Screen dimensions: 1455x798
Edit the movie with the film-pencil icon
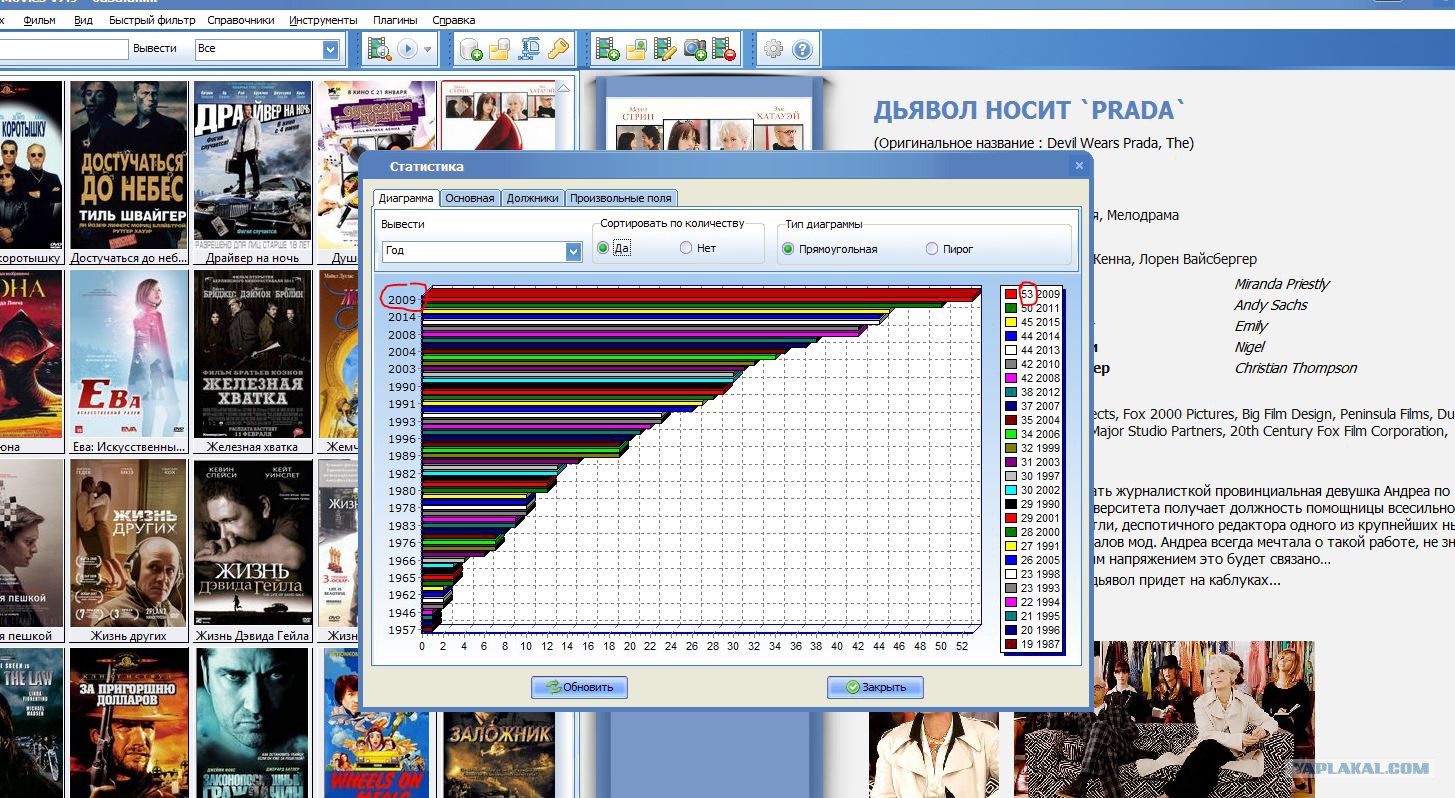[x=665, y=48]
